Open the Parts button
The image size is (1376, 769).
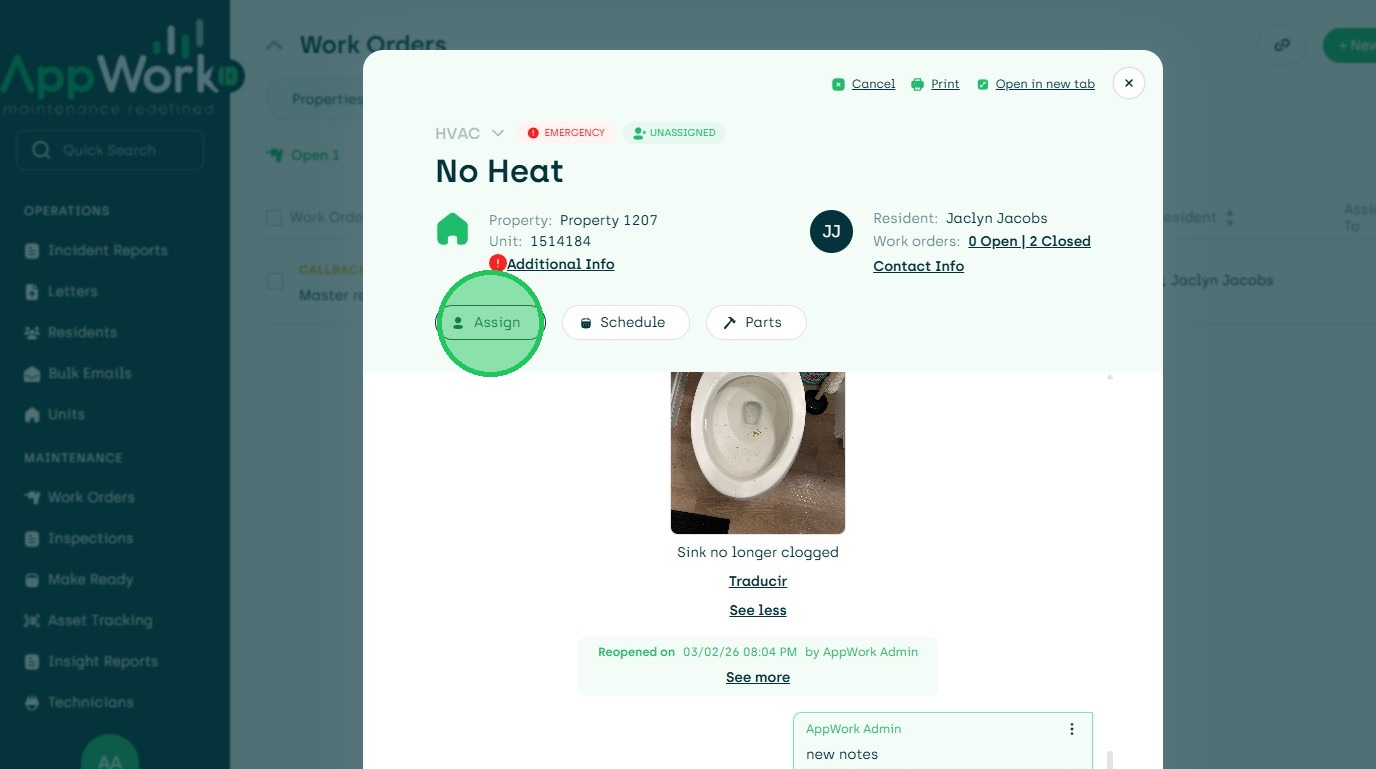(x=756, y=322)
